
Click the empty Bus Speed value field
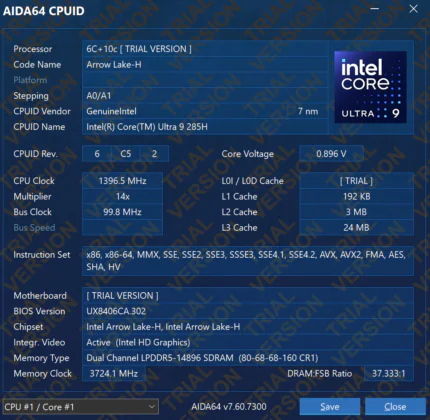(x=122, y=228)
